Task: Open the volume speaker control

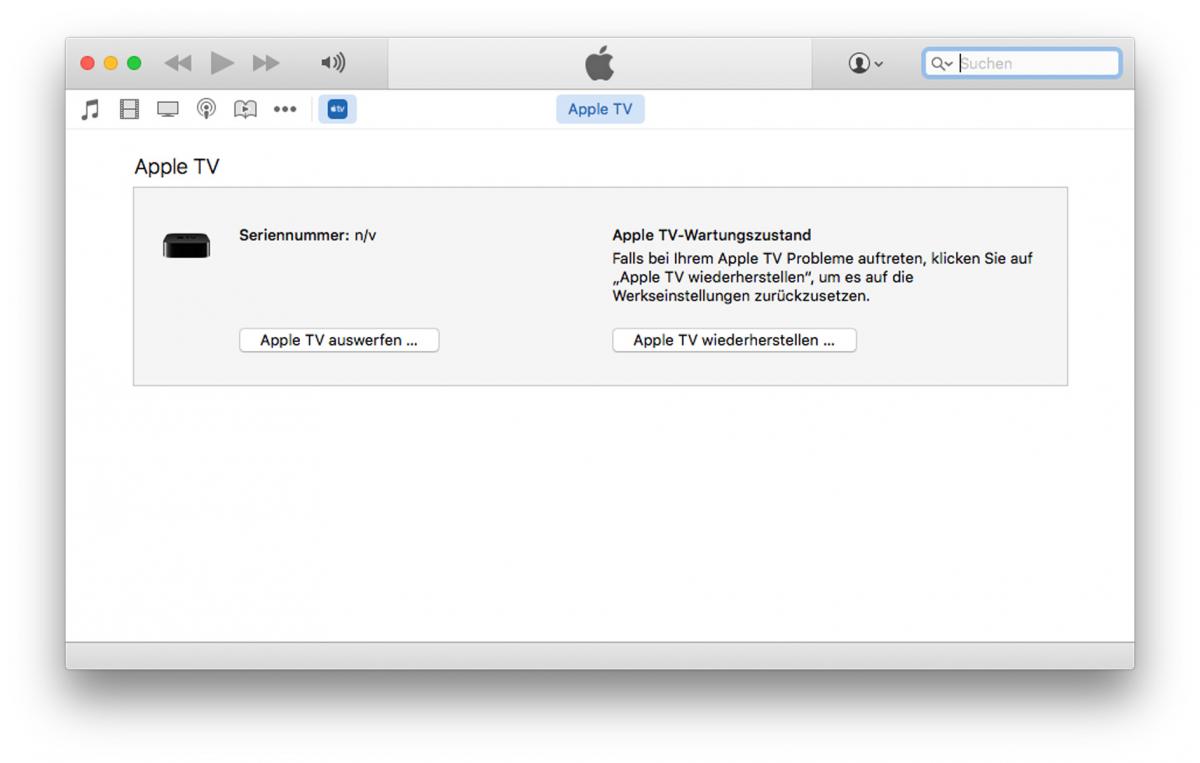Action: click(333, 63)
